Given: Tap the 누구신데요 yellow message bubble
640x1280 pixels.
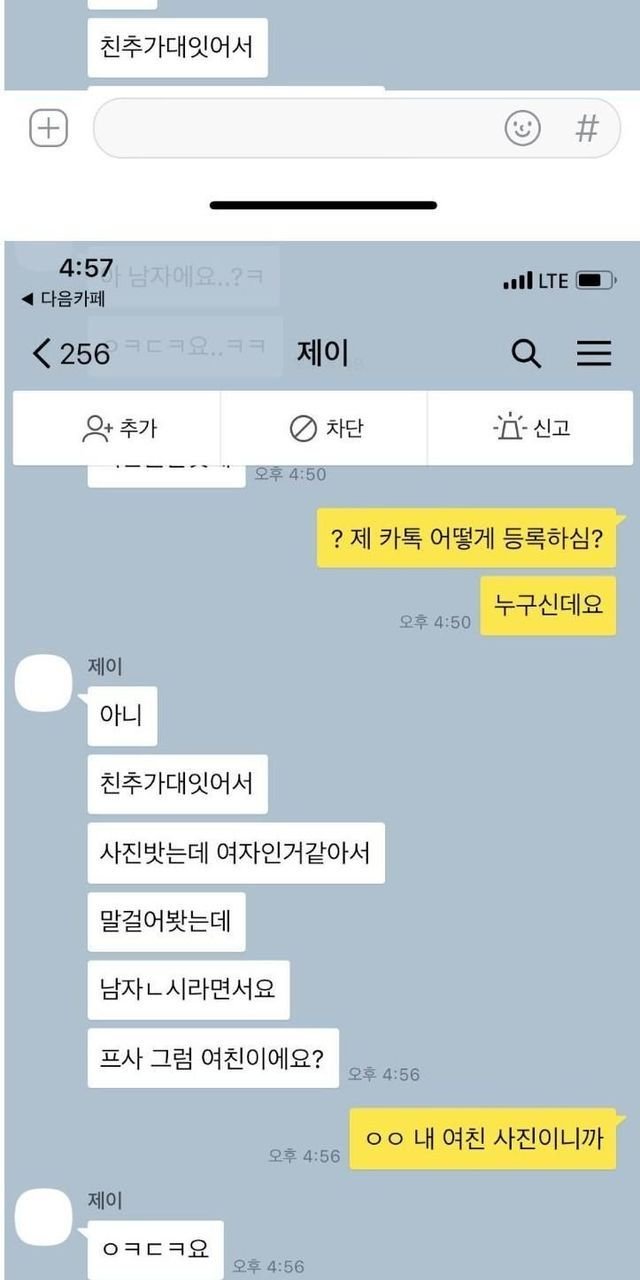Looking at the screenshot, I should coord(548,606).
